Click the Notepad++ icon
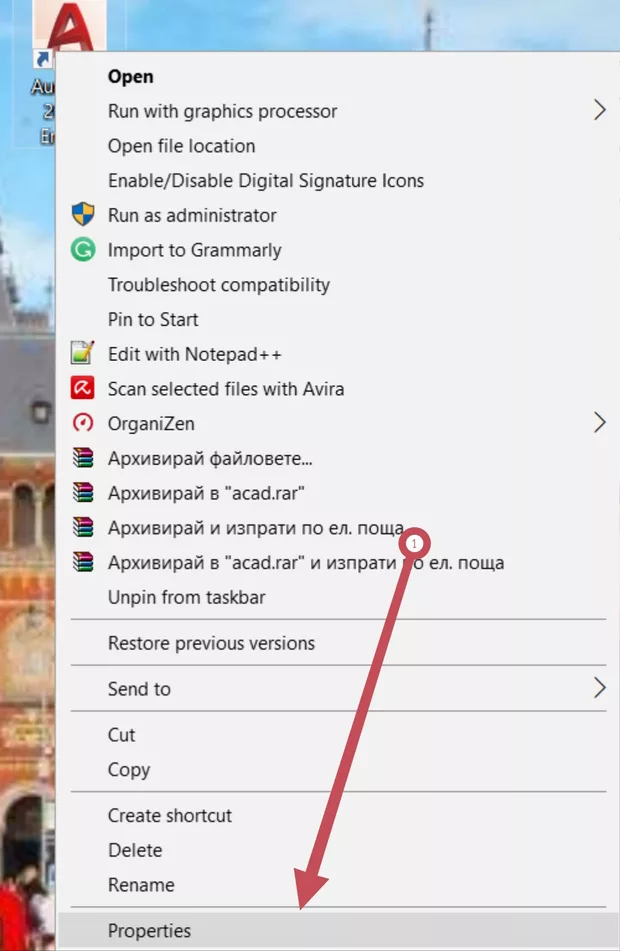The height and width of the screenshot is (951, 620). coord(83,353)
